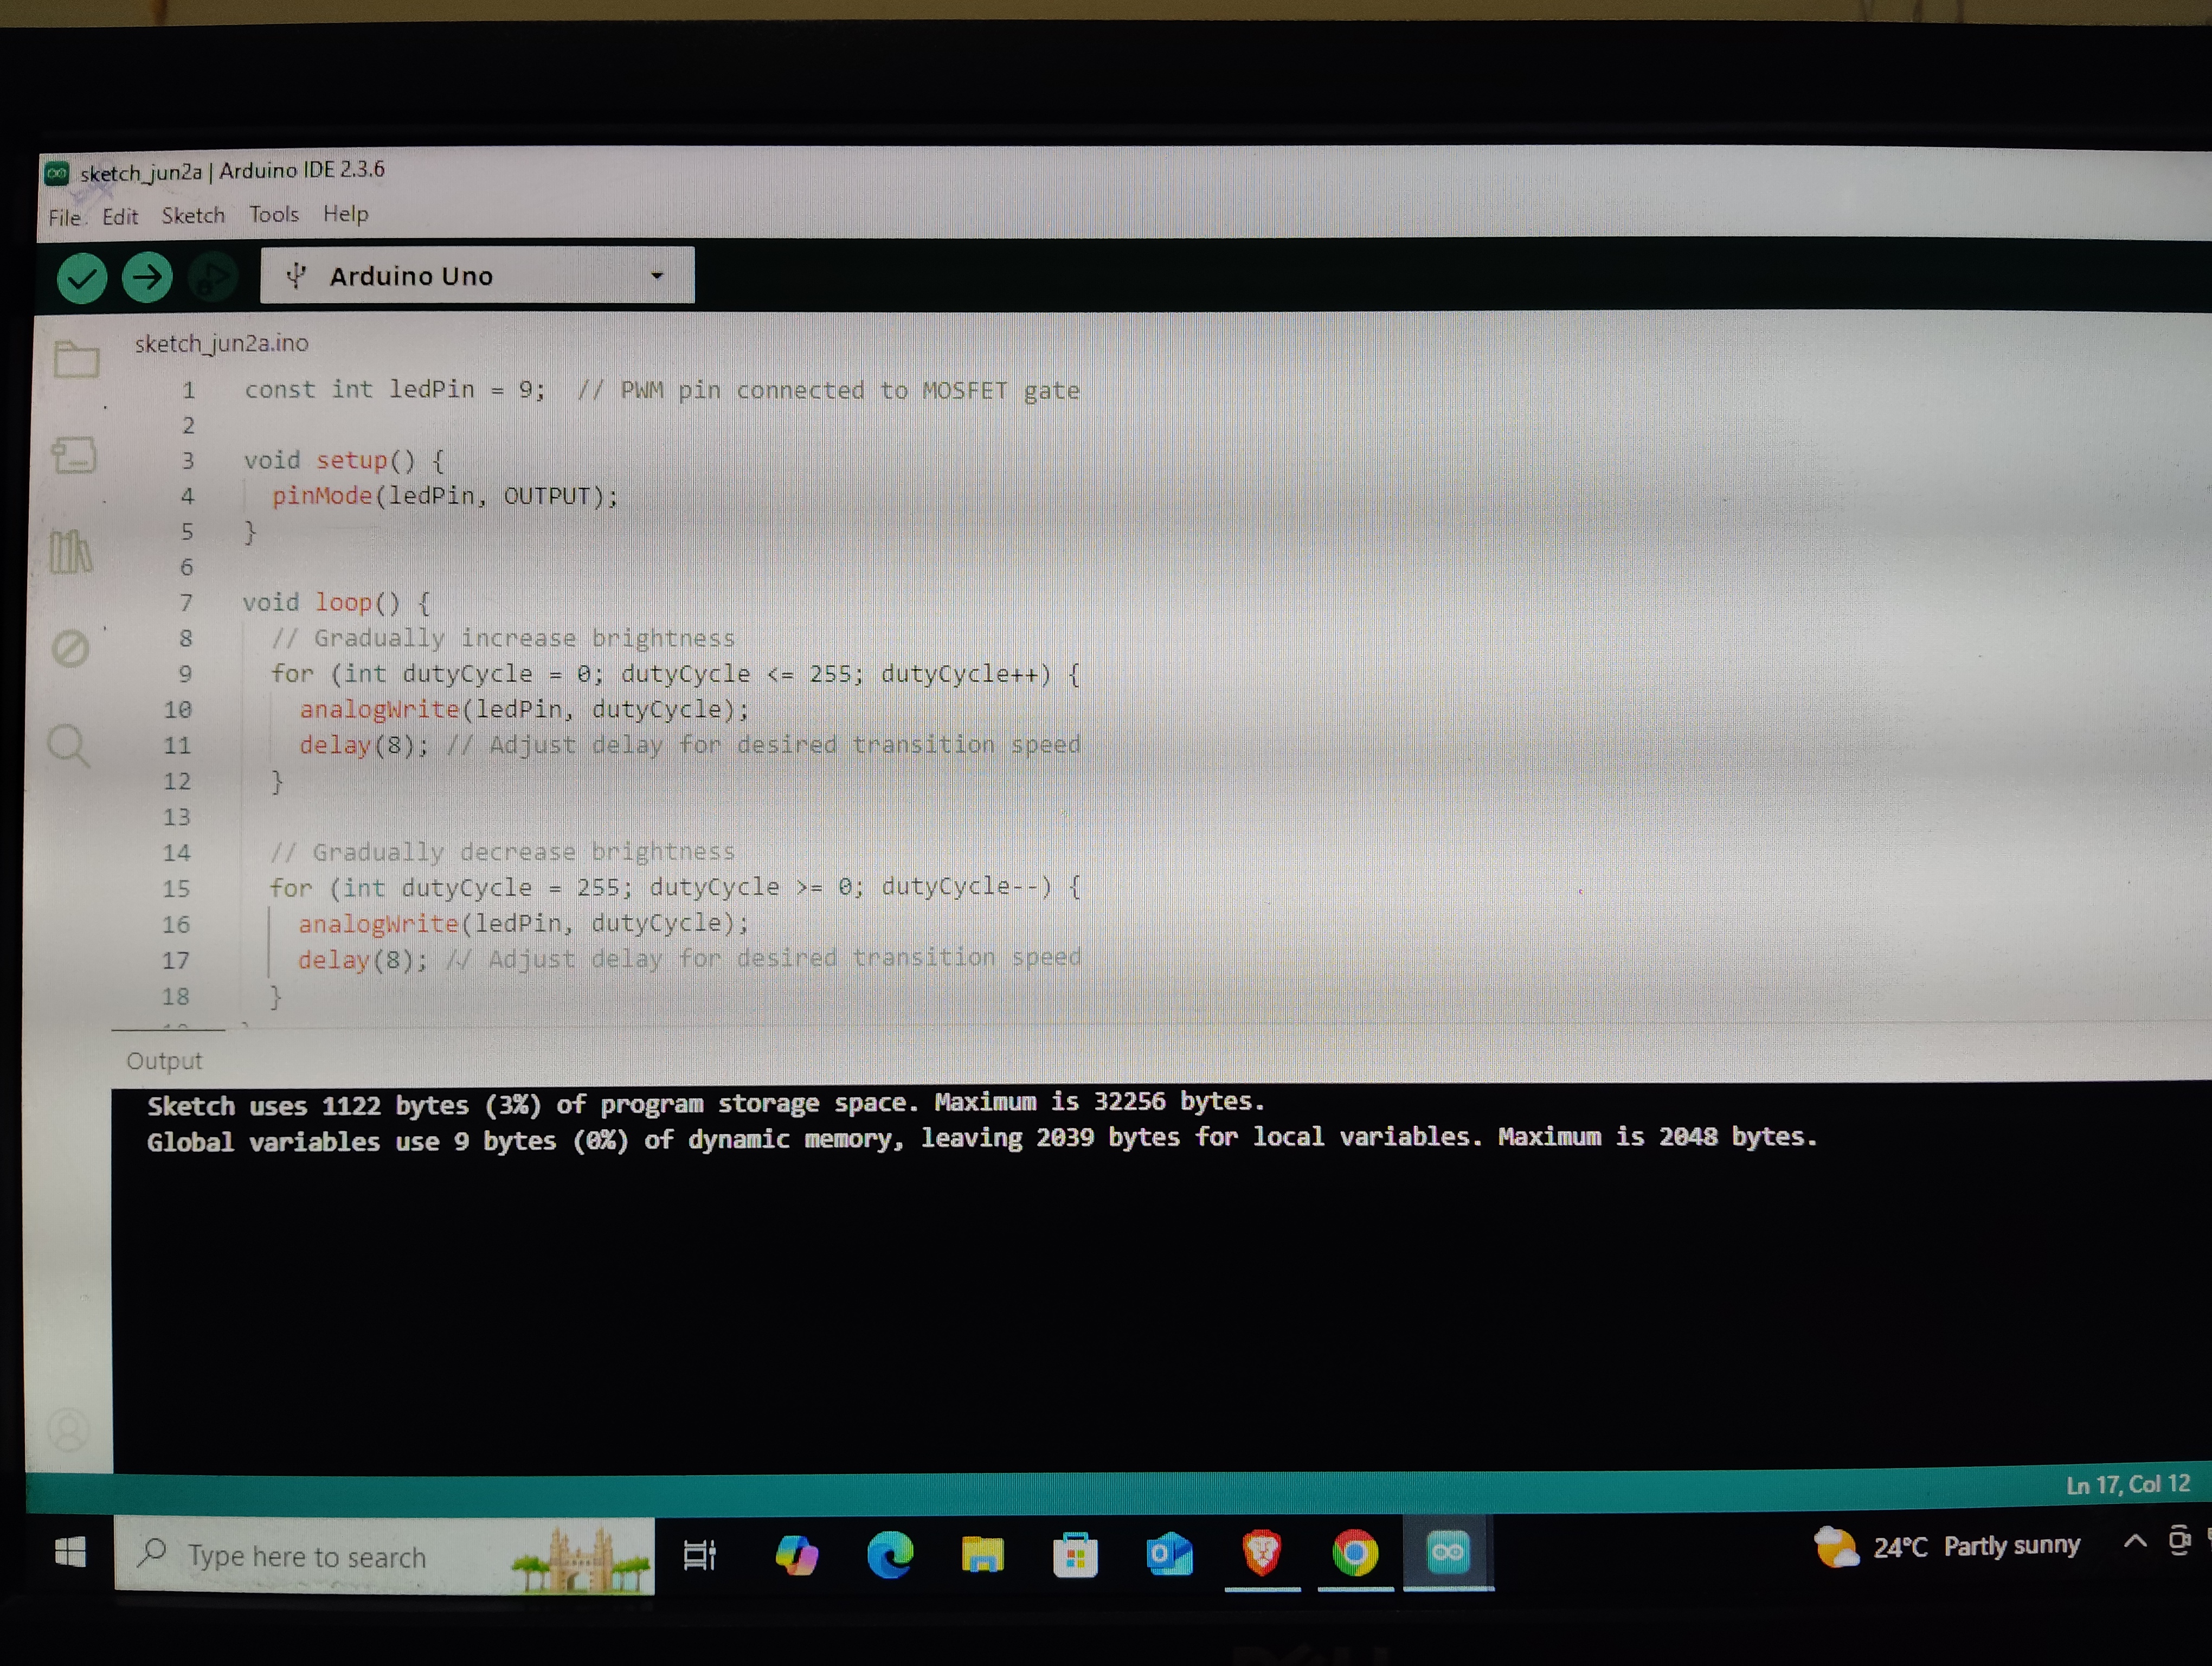Click the void loop() line
This screenshot has height=1666, width=2212.
click(x=336, y=603)
